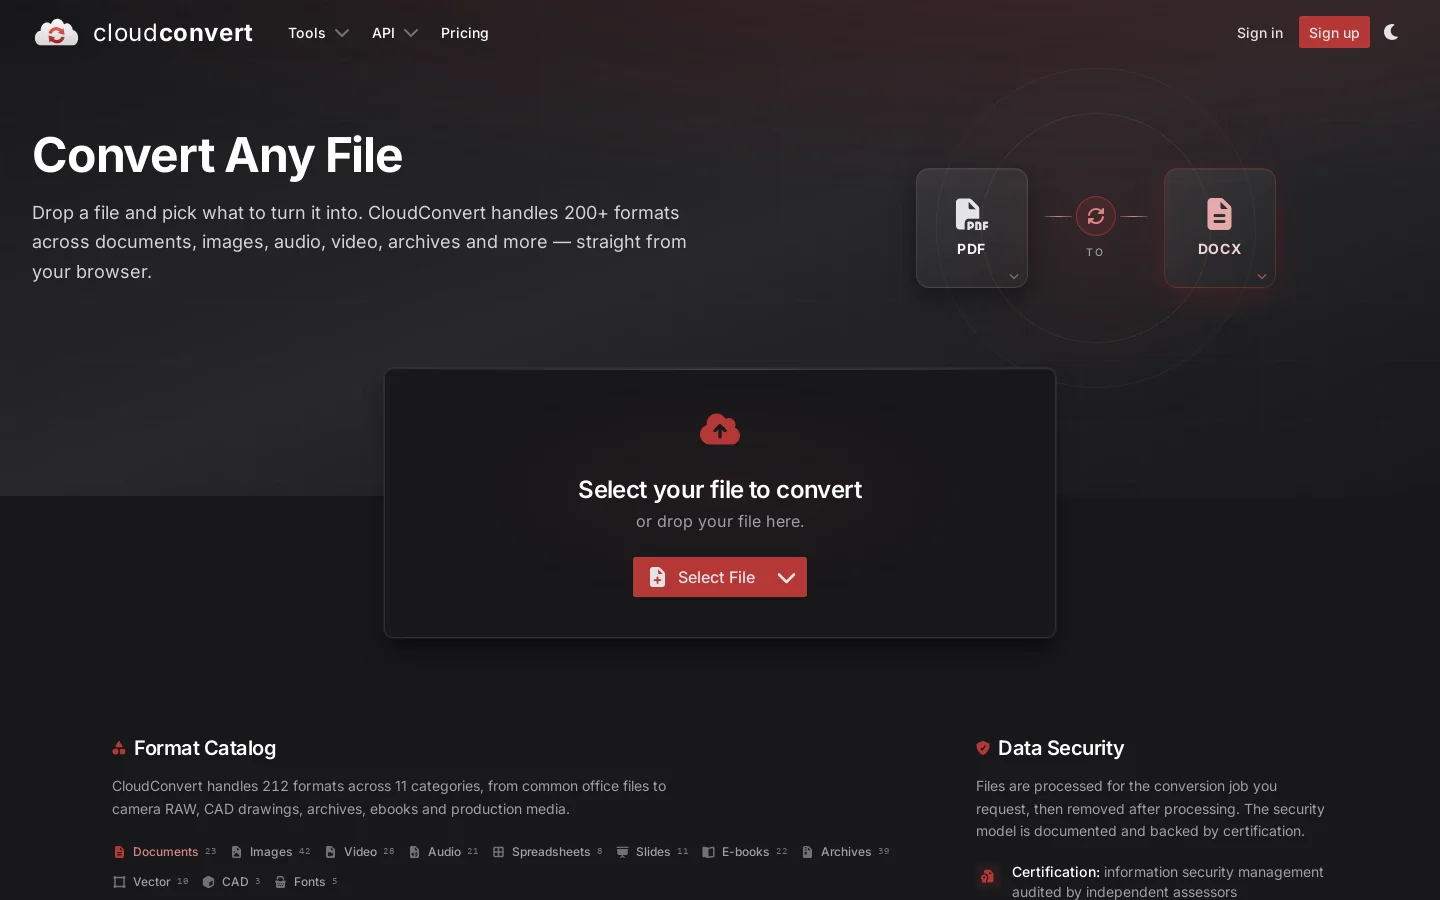The width and height of the screenshot is (1440, 900).
Task: Click the red Sign up button
Action: (1334, 32)
